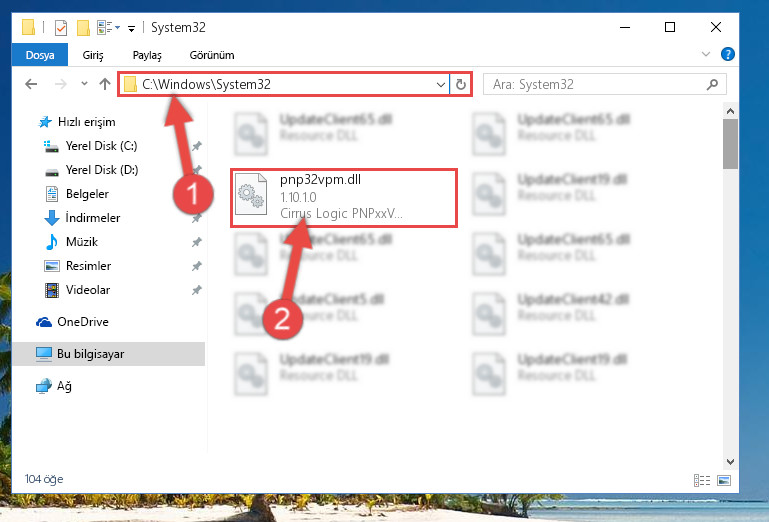Click scrollbar up arrow in file list
The width and height of the screenshot is (769, 522).
pos(730,111)
